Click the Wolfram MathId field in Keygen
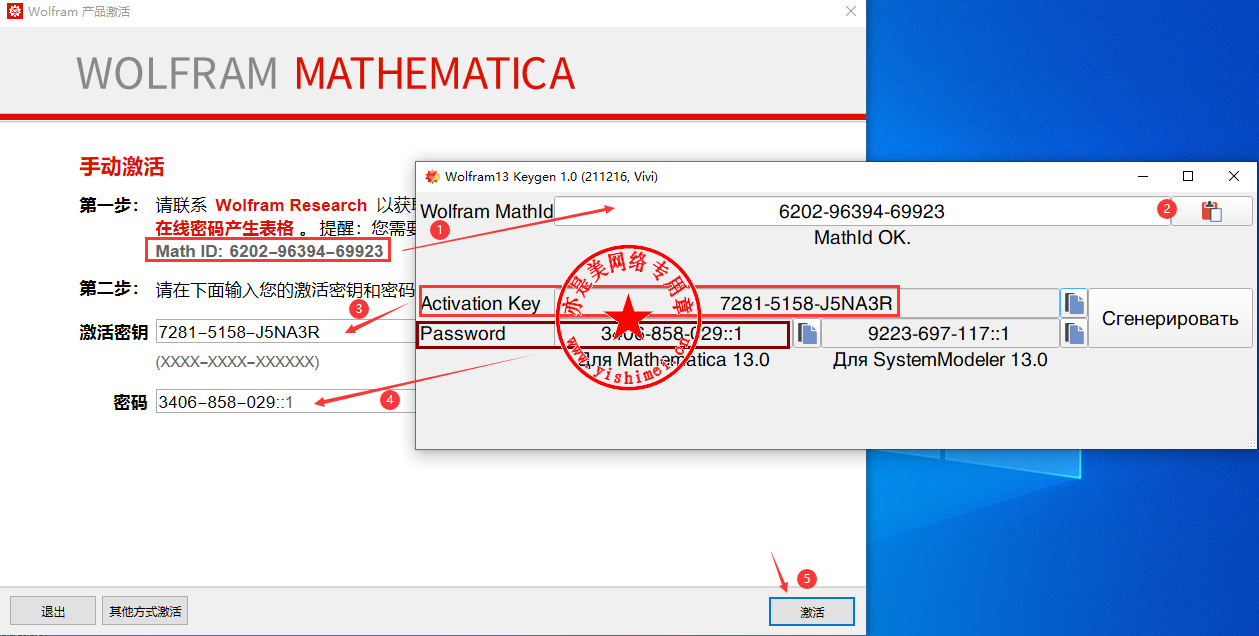This screenshot has width=1259, height=636. [862, 211]
